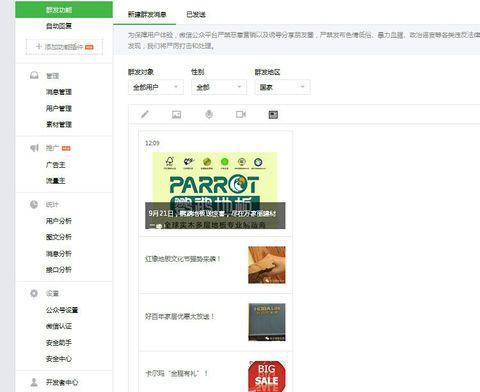The height and width of the screenshot is (392, 480).
Task: Open the 广告主 page
Action: click(x=56, y=164)
